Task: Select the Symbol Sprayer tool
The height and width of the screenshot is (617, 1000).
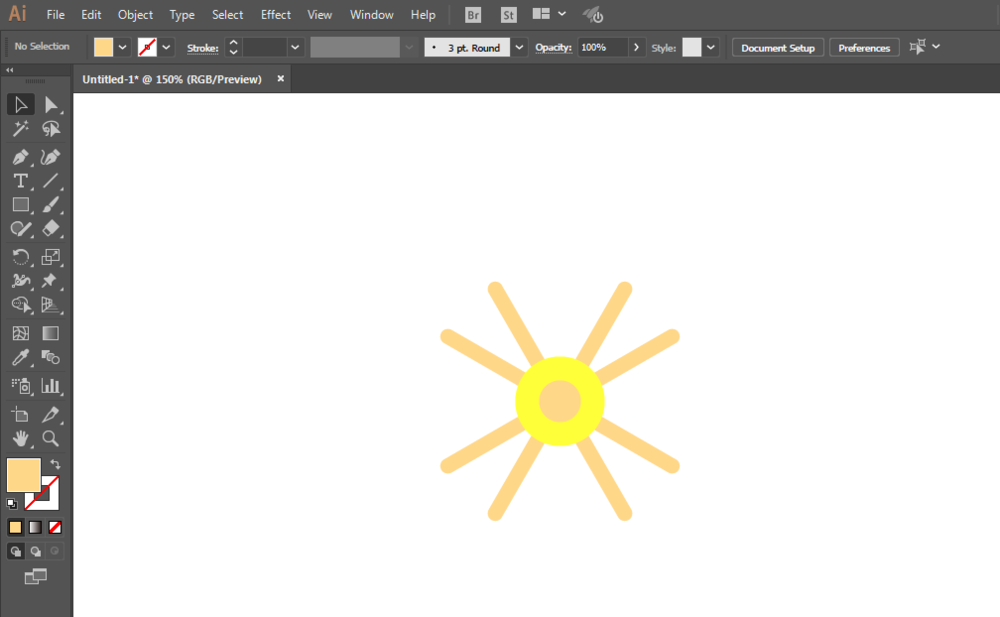Action: coord(20,385)
